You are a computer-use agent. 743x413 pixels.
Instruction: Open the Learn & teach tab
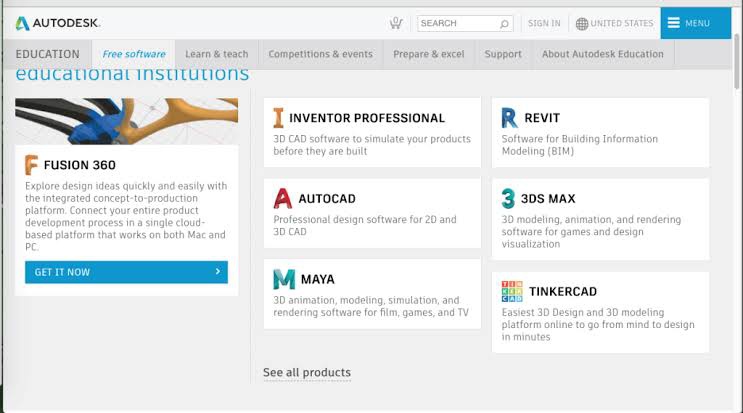pos(217,54)
